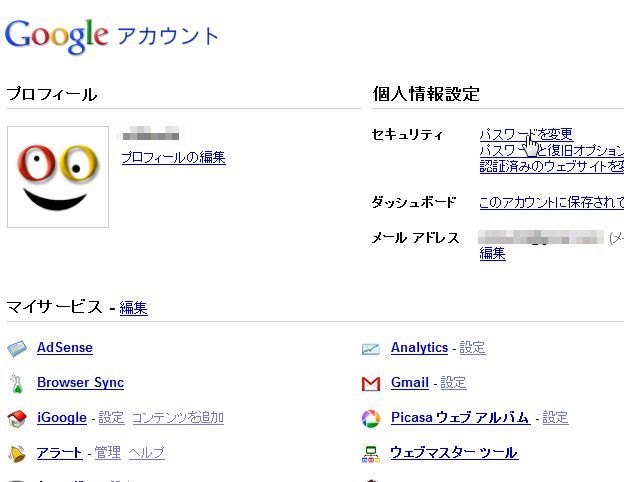The height and width of the screenshot is (482, 624).
Task: Click the iGoogle house icon
Action: click(x=17, y=419)
